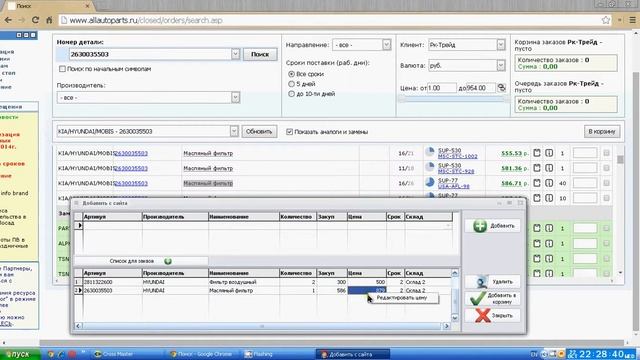The width and height of the screenshot is (640, 360).
Task: Open the Chrome menu icon
Action: (x=632, y=20)
